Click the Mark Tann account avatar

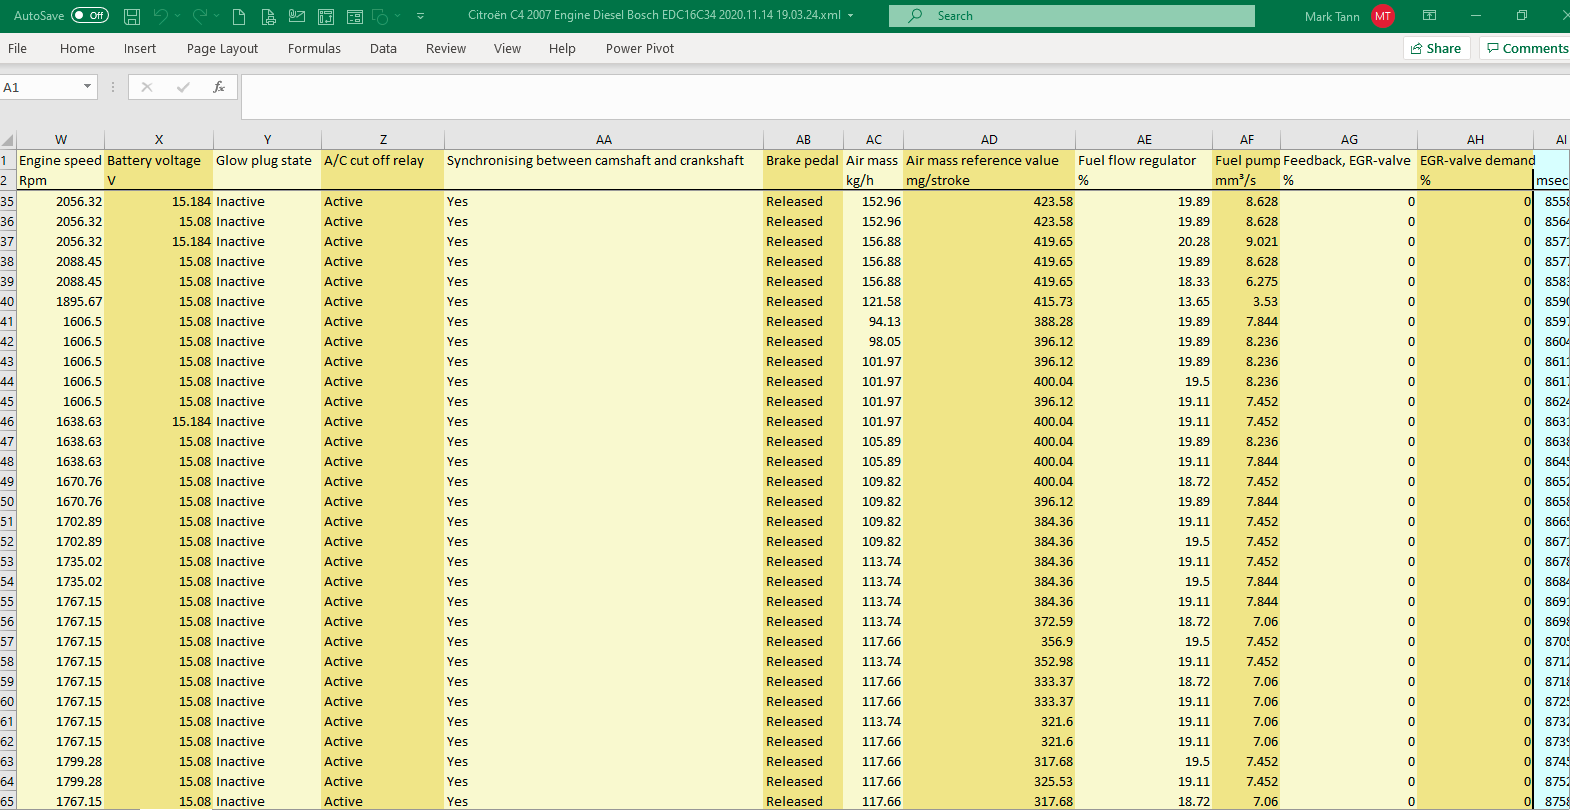tap(1383, 16)
